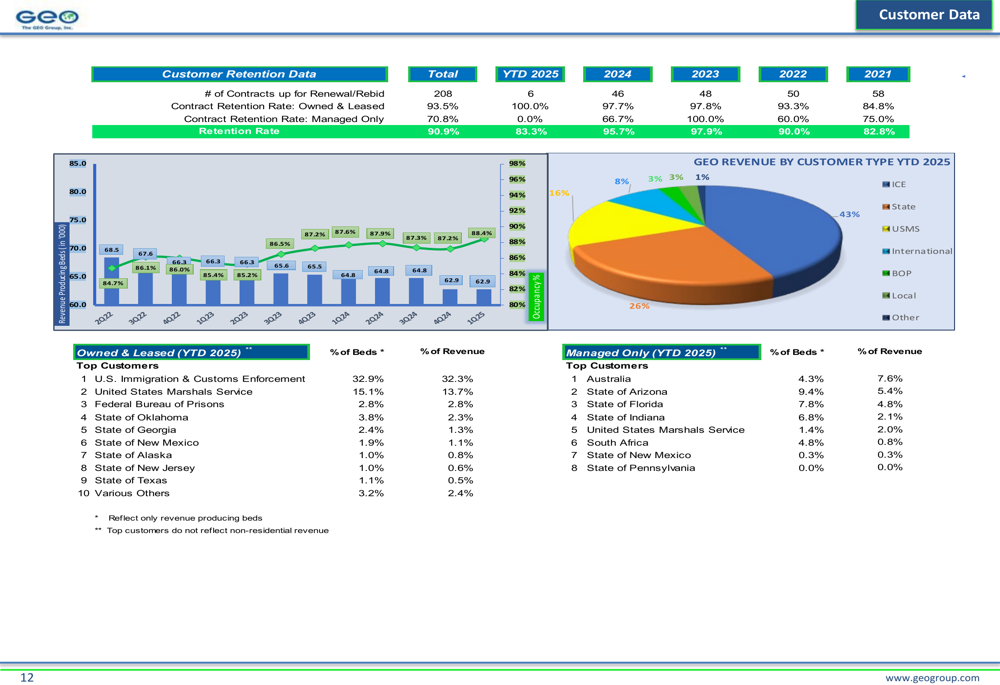Select the 'Occupancy %' axis label

click(536, 297)
